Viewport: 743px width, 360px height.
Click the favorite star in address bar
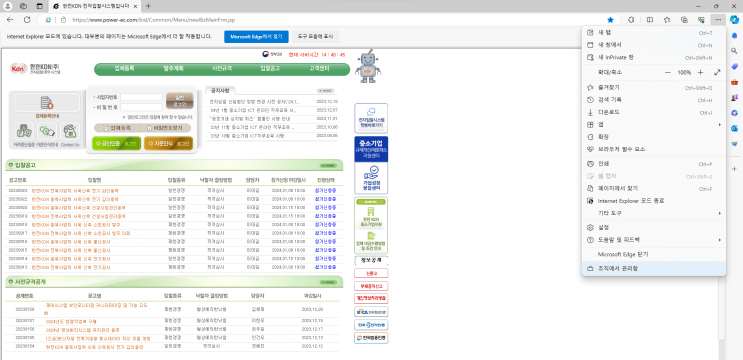tap(610, 20)
